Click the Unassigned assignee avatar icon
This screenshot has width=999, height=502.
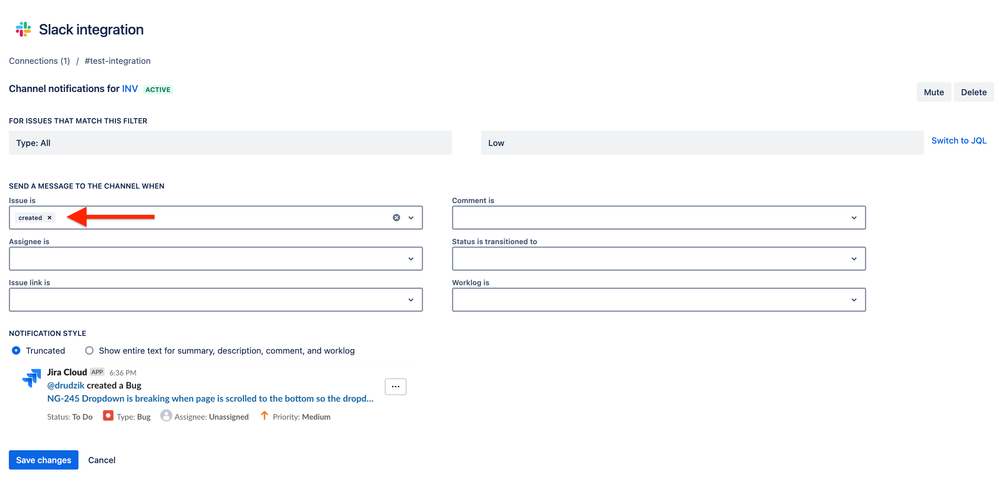pyautogui.click(x=166, y=416)
